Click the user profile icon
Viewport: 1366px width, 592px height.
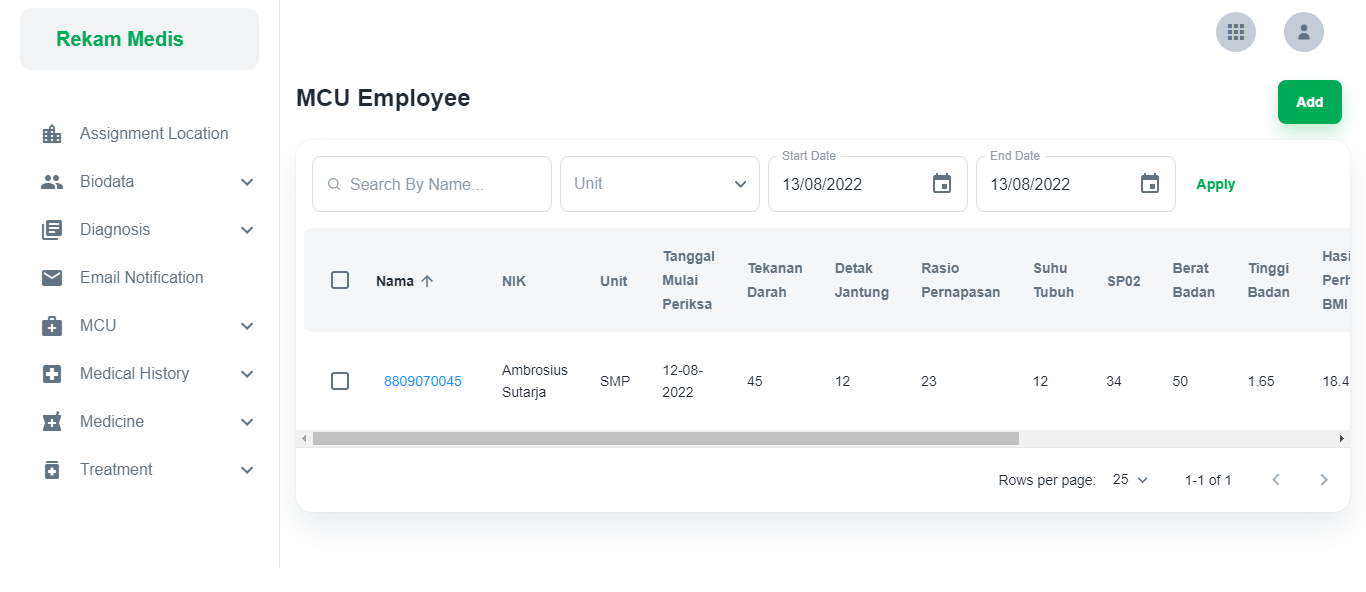click(1304, 32)
